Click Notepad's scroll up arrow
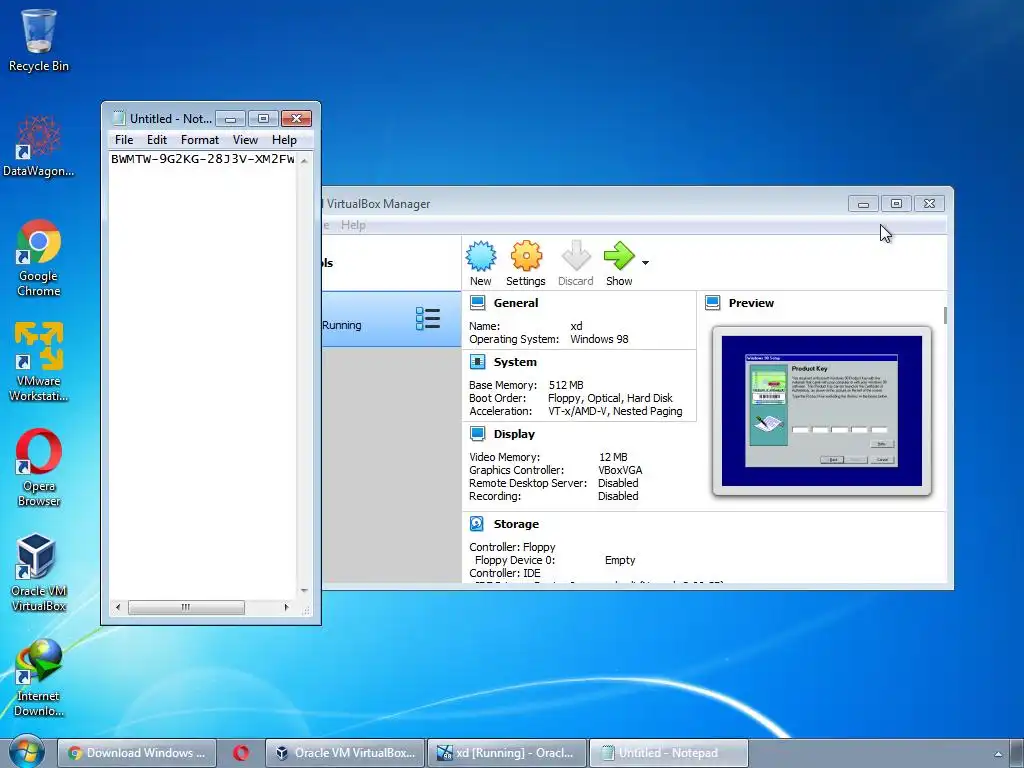 (x=304, y=160)
